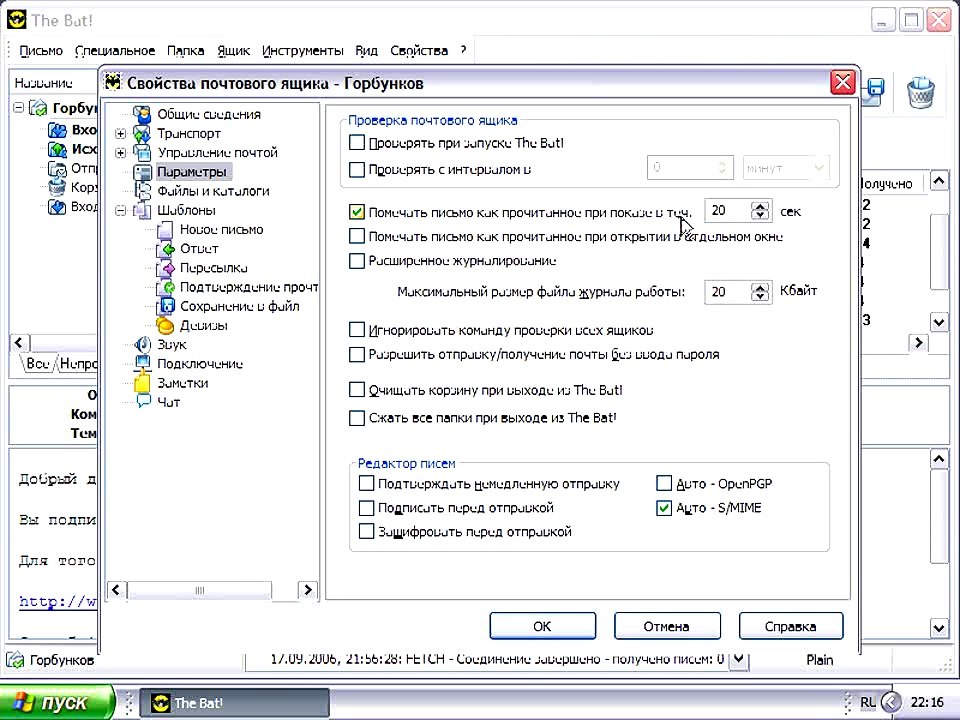The image size is (960, 720).
Task: Uncheck Помечать письмо как прочитанное при показе
Action: click(x=356, y=212)
